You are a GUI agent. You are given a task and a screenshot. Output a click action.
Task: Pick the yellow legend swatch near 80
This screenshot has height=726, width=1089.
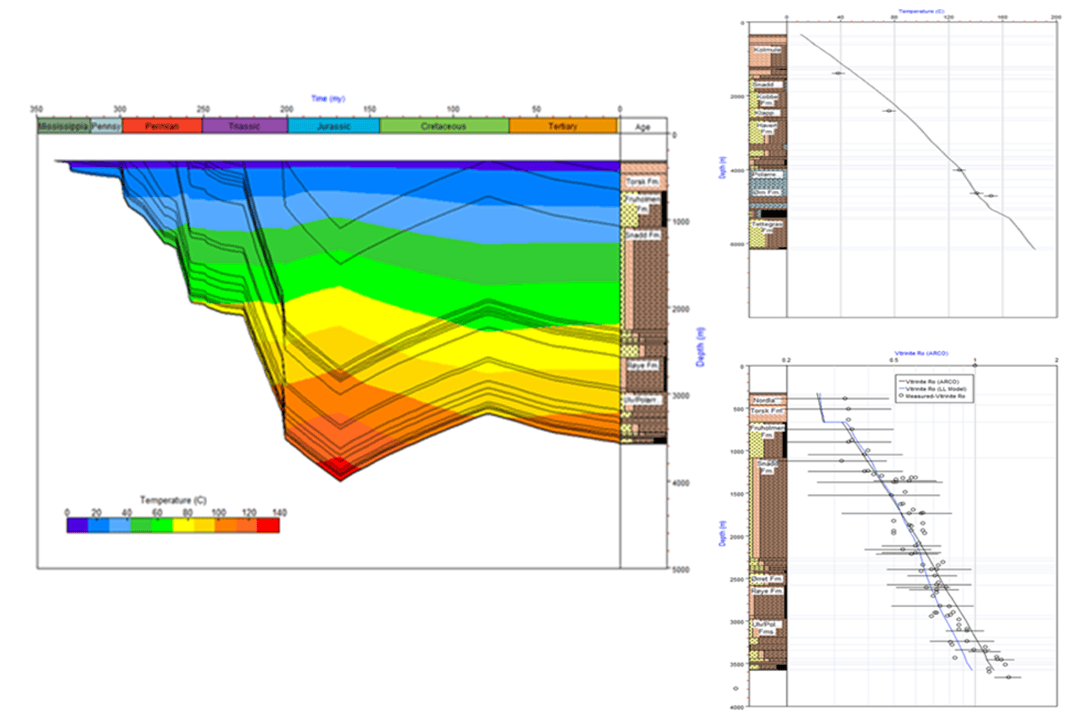pyautogui.click(x=183, y=526)
